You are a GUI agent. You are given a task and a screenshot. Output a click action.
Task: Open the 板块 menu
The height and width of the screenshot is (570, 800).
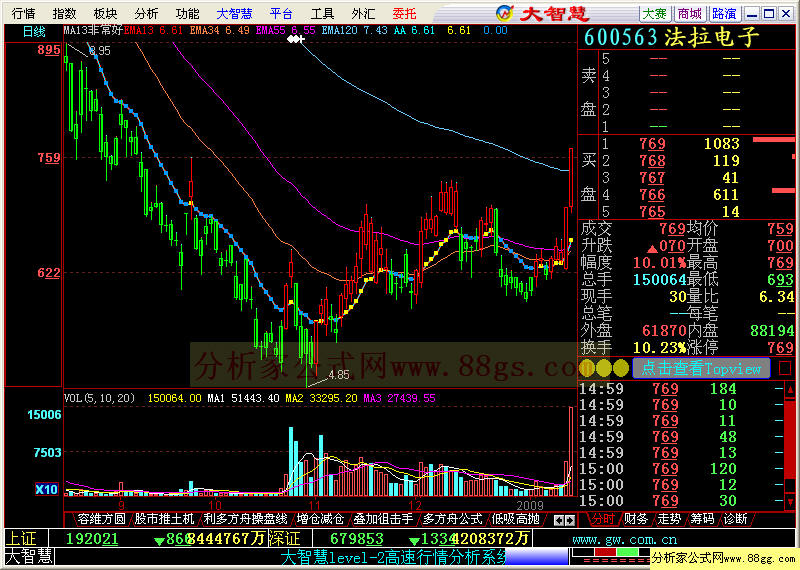coord(106,14)
